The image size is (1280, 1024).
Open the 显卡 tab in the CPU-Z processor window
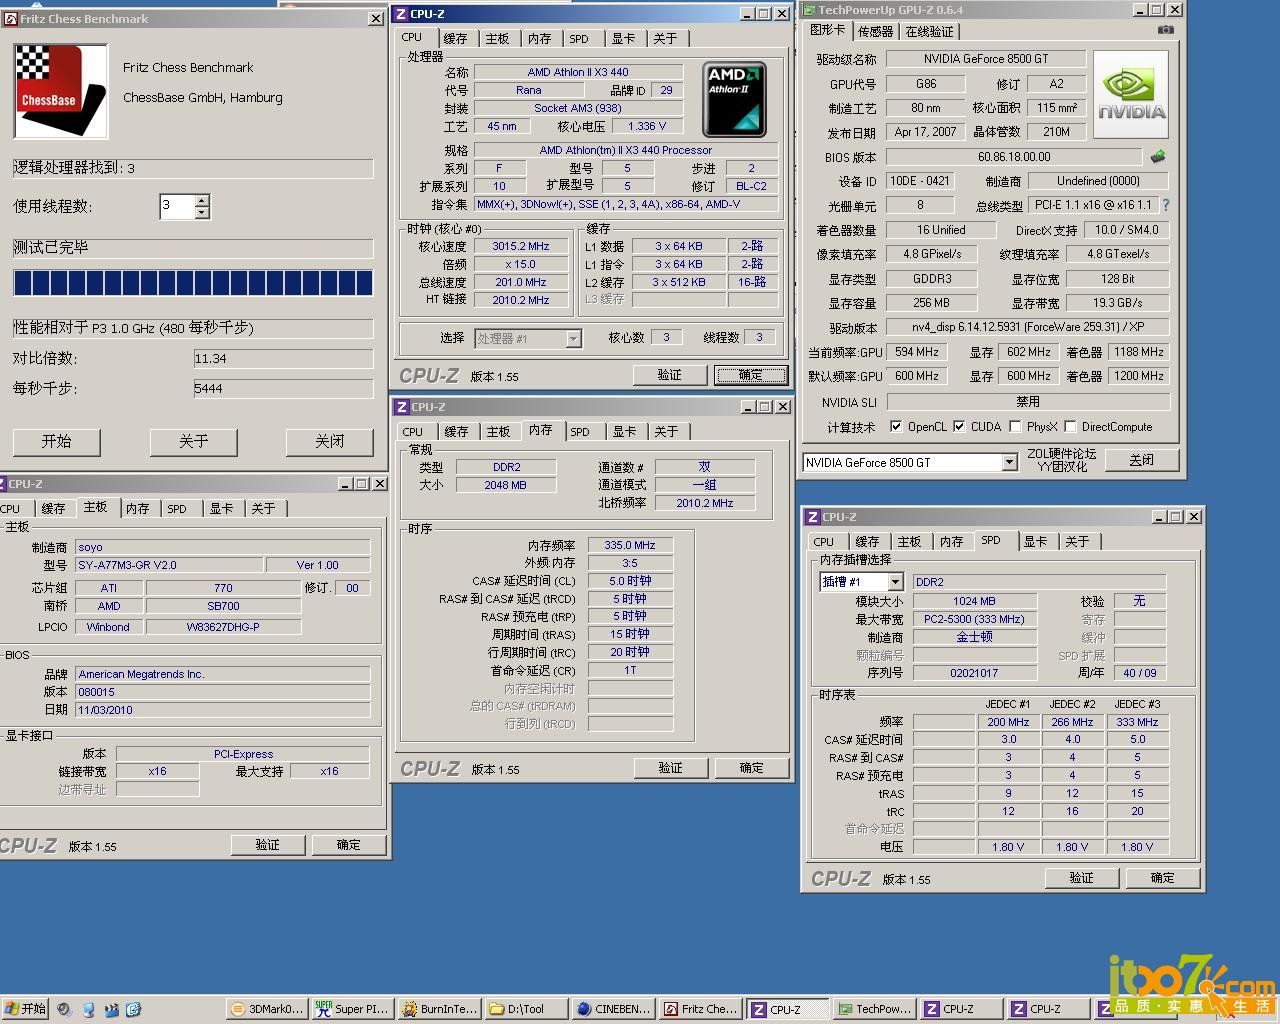tap(623, 39)
